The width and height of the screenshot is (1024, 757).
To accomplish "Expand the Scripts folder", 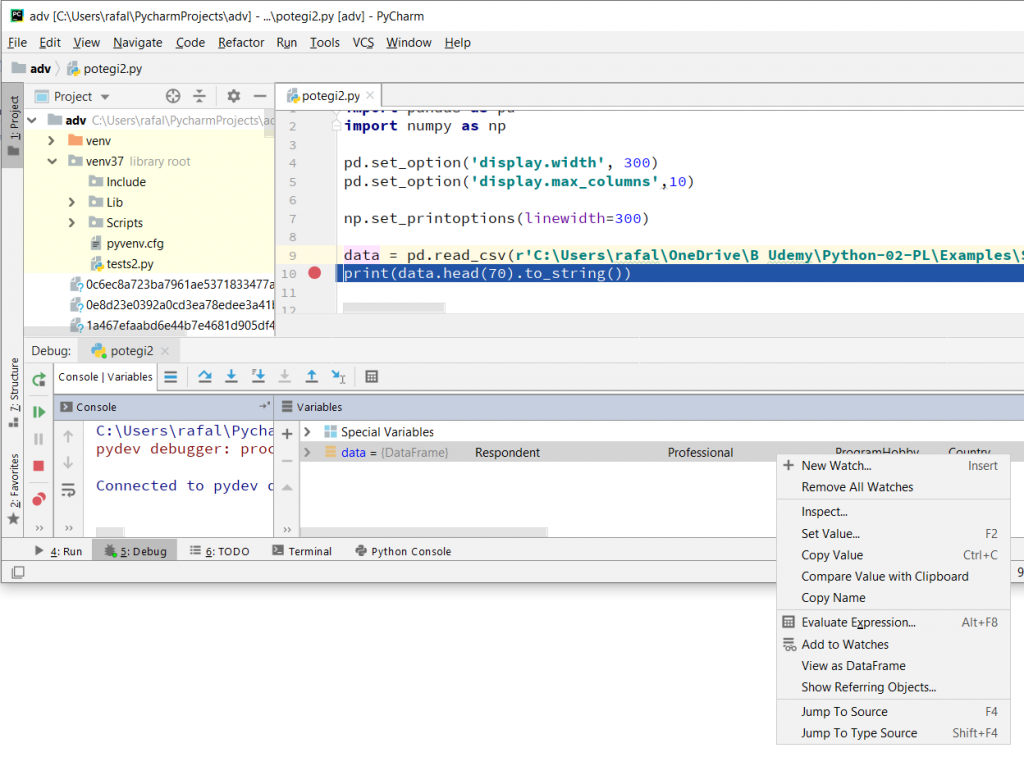I will (72, 223).
